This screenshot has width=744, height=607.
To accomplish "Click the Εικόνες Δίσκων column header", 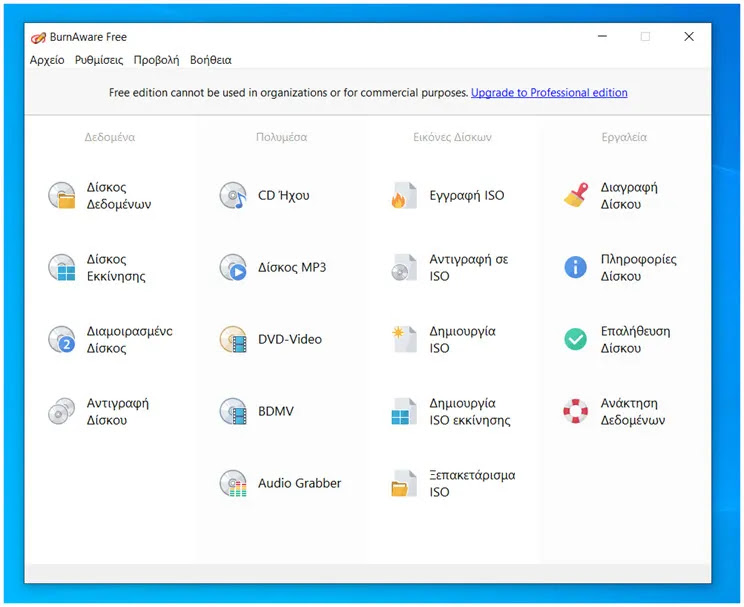I will pos(452,137).
